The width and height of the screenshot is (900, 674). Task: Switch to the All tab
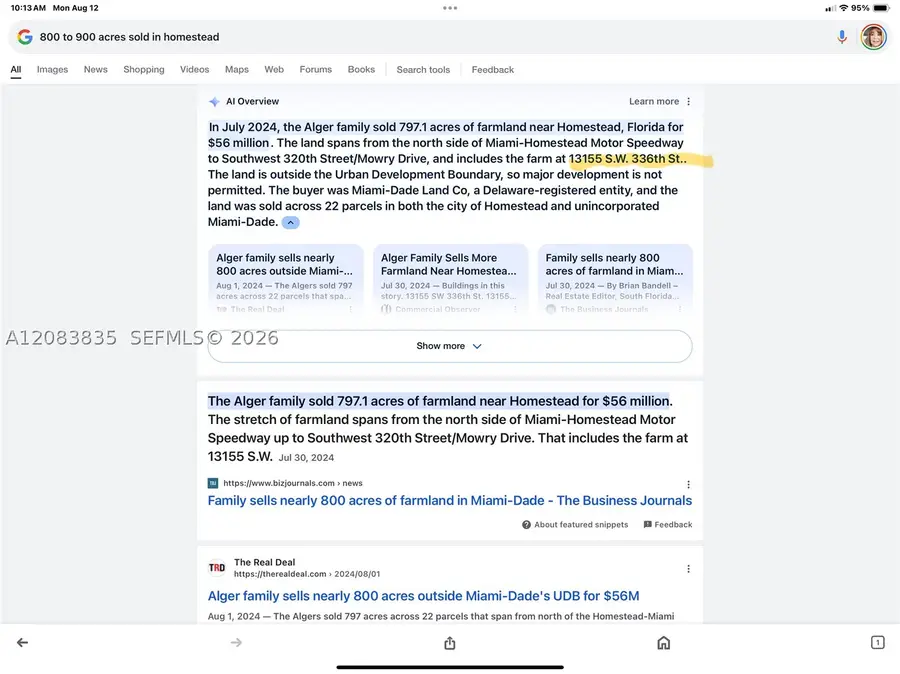(x=15, y=69)
